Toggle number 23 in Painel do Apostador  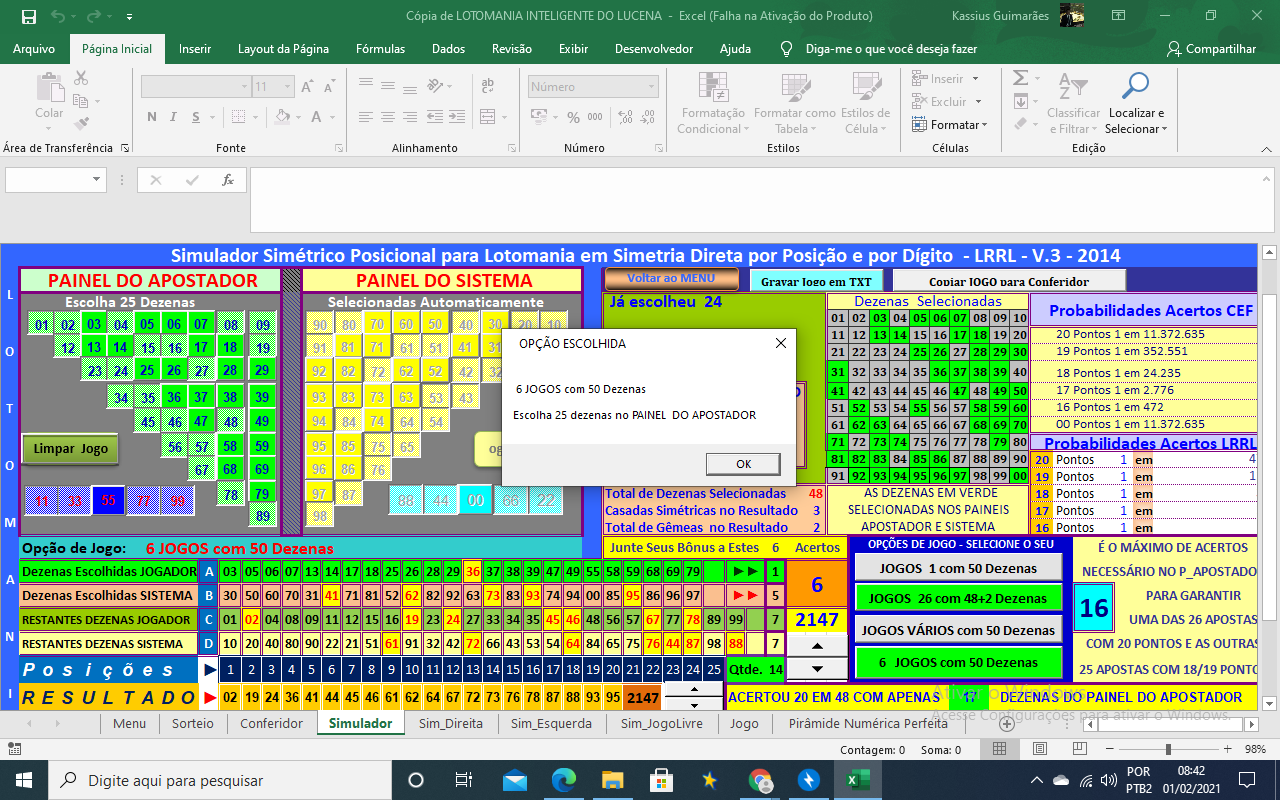[x=95, y=371]
